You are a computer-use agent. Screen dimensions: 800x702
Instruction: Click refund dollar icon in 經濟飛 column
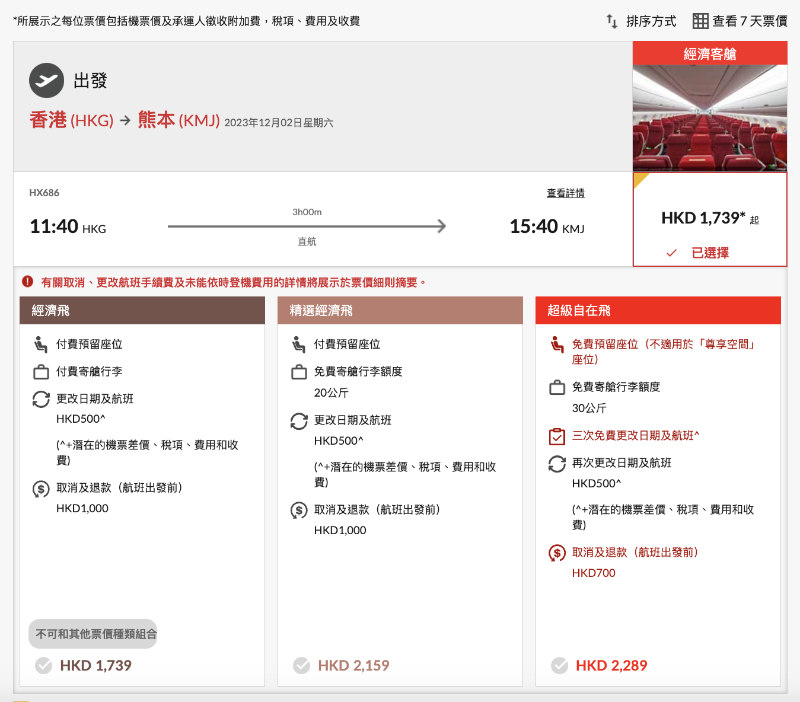[41, 489]
